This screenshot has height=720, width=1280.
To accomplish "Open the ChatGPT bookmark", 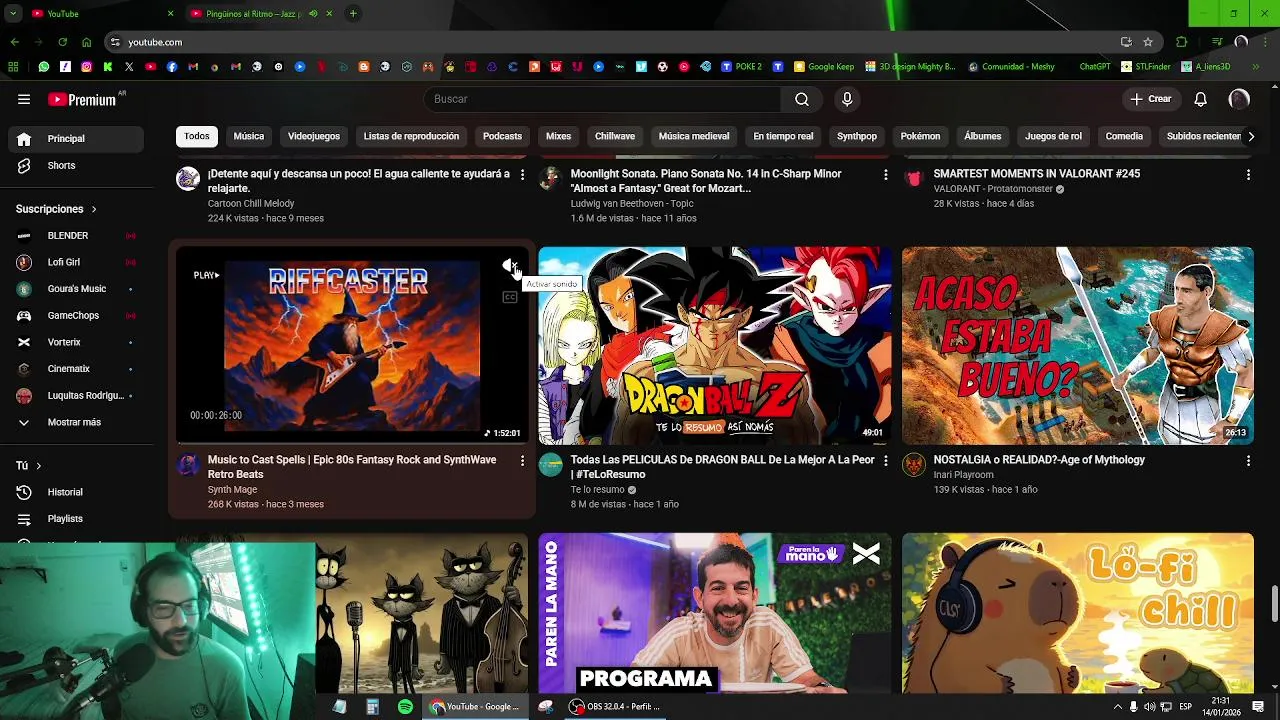I will pyautogui.click(x=1094, y=67).
